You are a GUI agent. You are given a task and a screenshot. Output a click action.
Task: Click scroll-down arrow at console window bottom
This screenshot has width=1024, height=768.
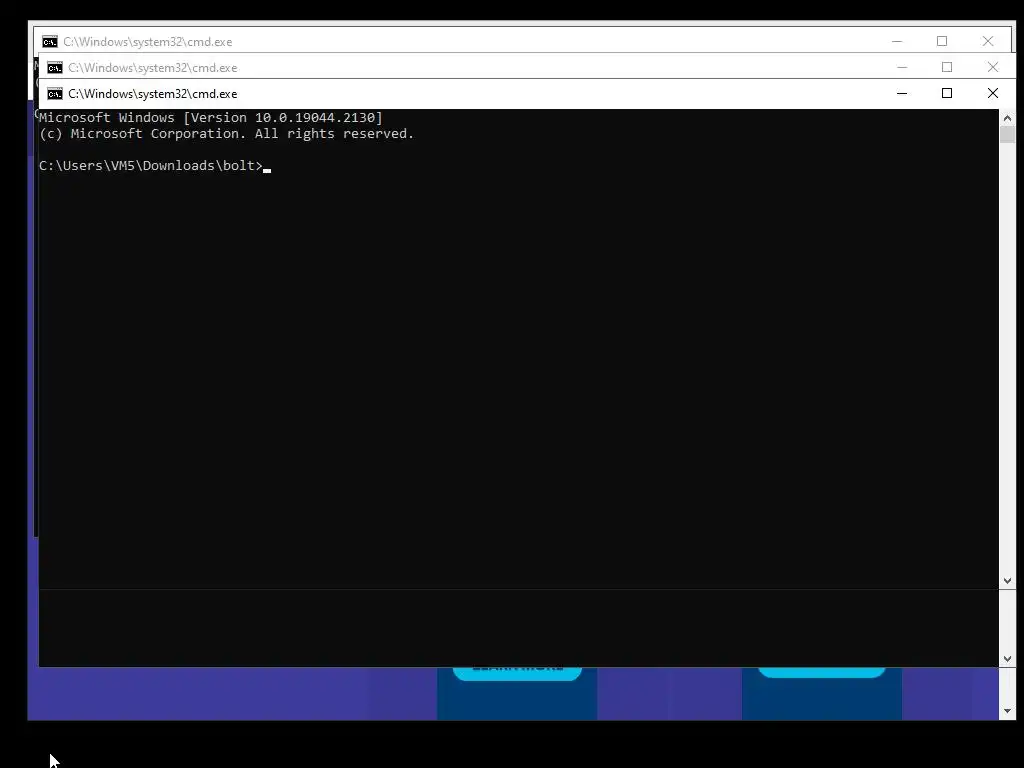click(1007, 659)
